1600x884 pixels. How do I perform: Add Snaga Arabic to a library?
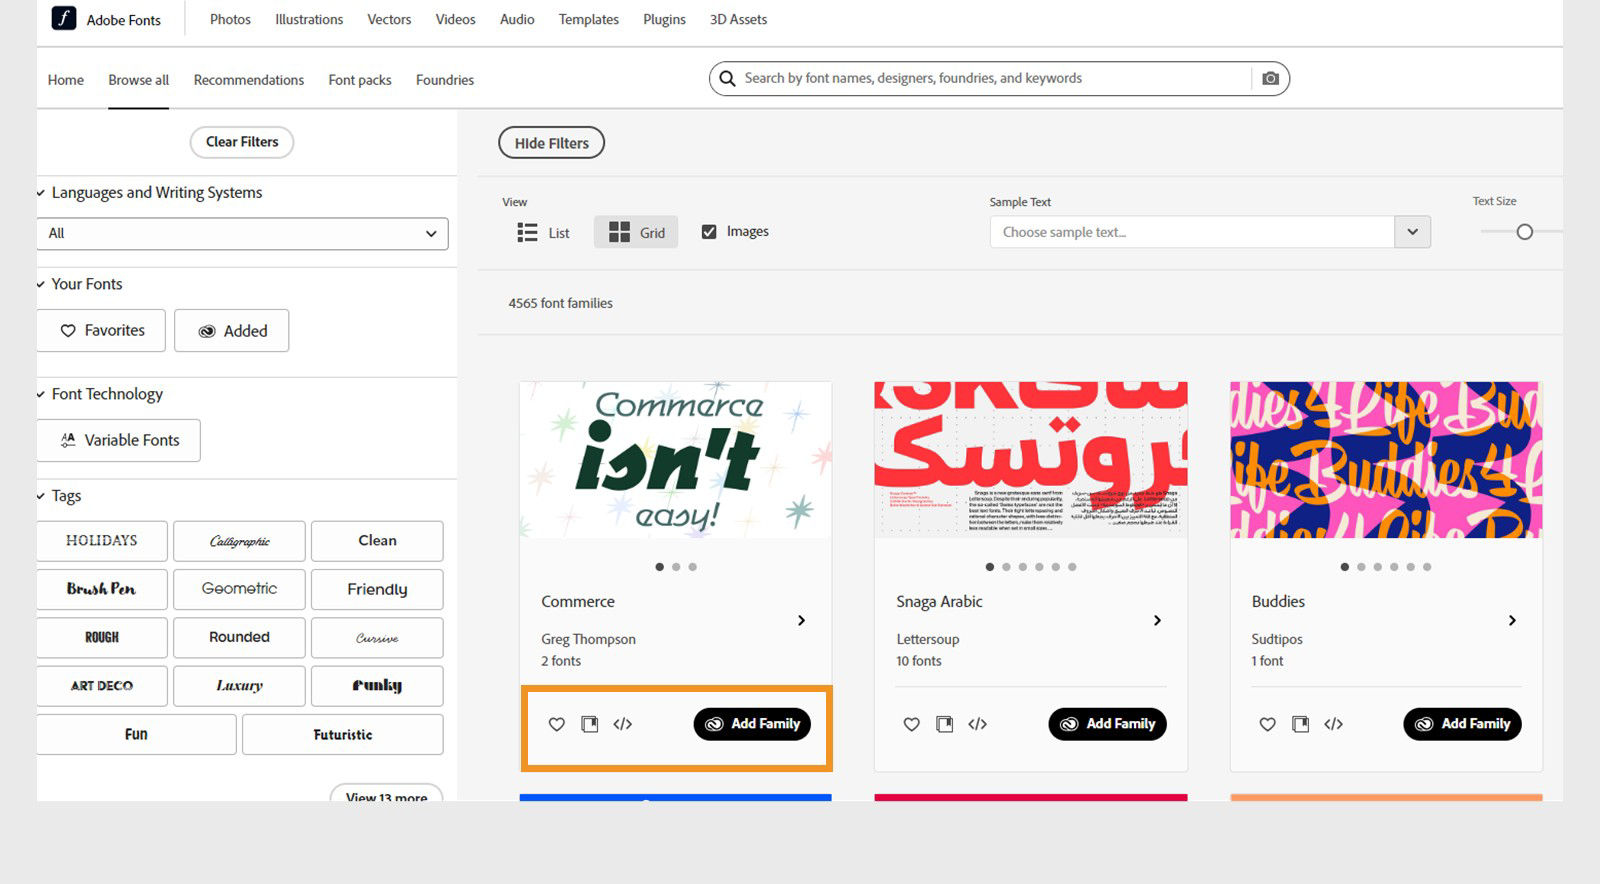tap(945, 724)
